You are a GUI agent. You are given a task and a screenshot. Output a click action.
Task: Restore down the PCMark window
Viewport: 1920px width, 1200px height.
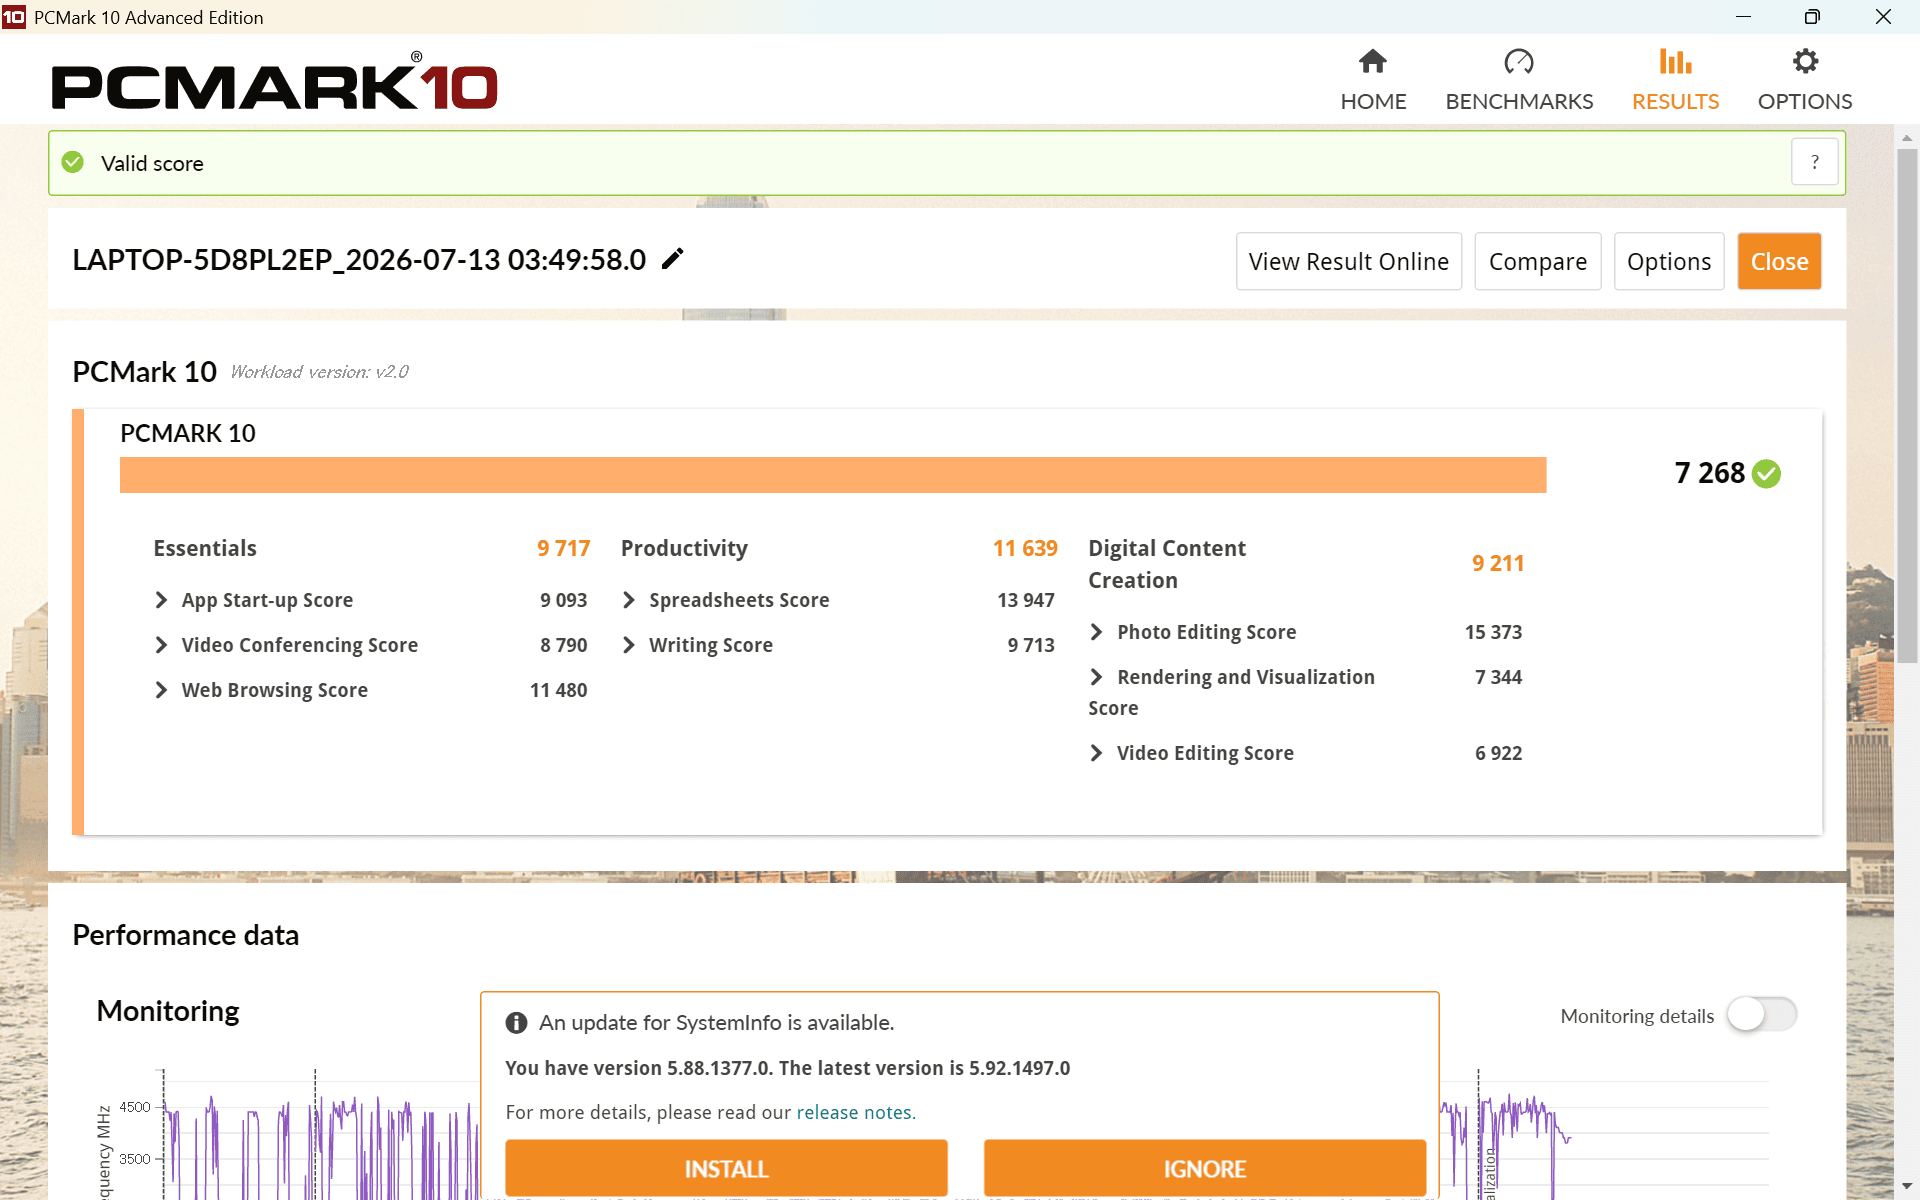[x=1812, y=17]
